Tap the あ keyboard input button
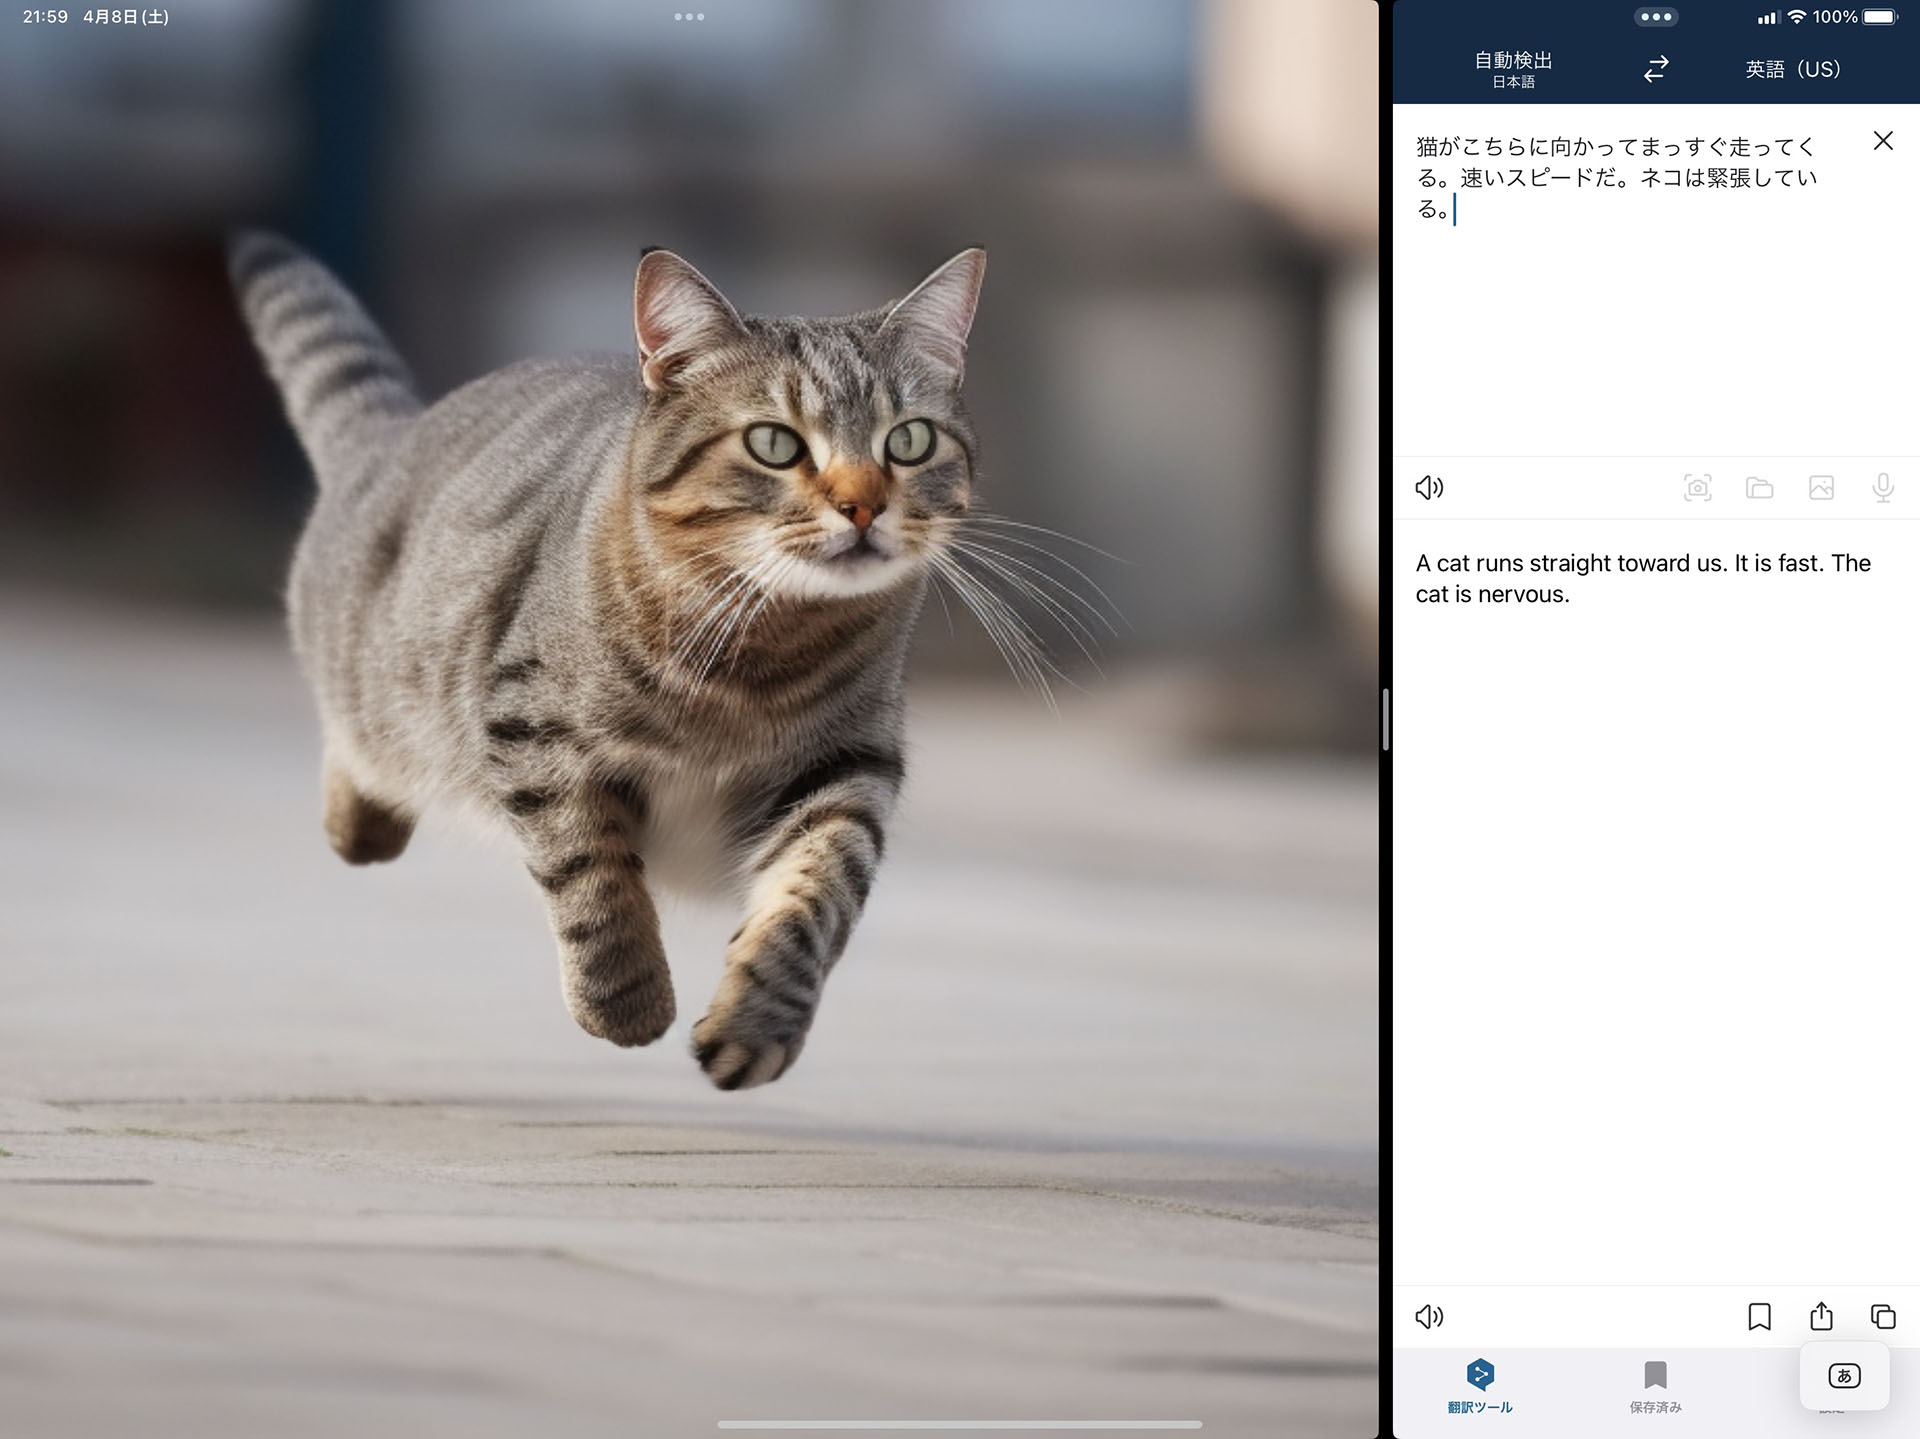Screen dimensions: 1920x1439 [x=1844, y=1376]
